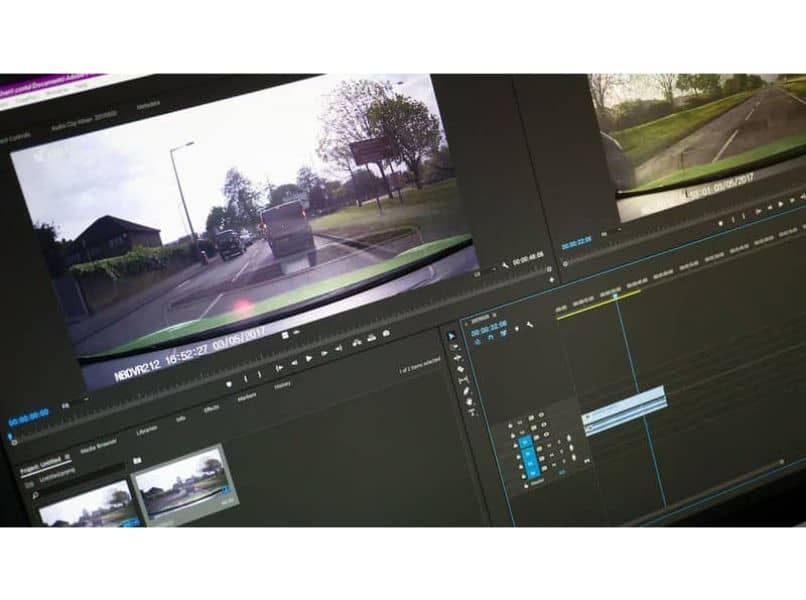Click Drag Video Only icon below source
This screenshot has width=806, height=600.
point(285,335)
